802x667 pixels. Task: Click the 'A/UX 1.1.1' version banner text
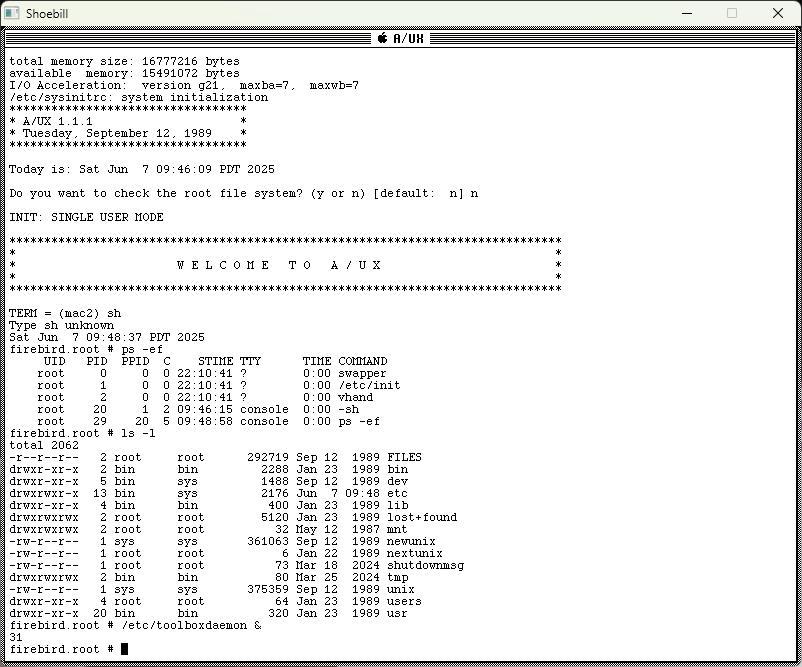click(58, 121)
